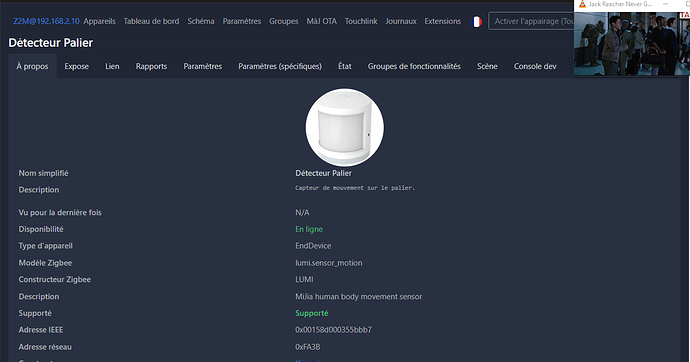Open the MàJ OTA page
The image size is (690, 362).
[322, 21]
